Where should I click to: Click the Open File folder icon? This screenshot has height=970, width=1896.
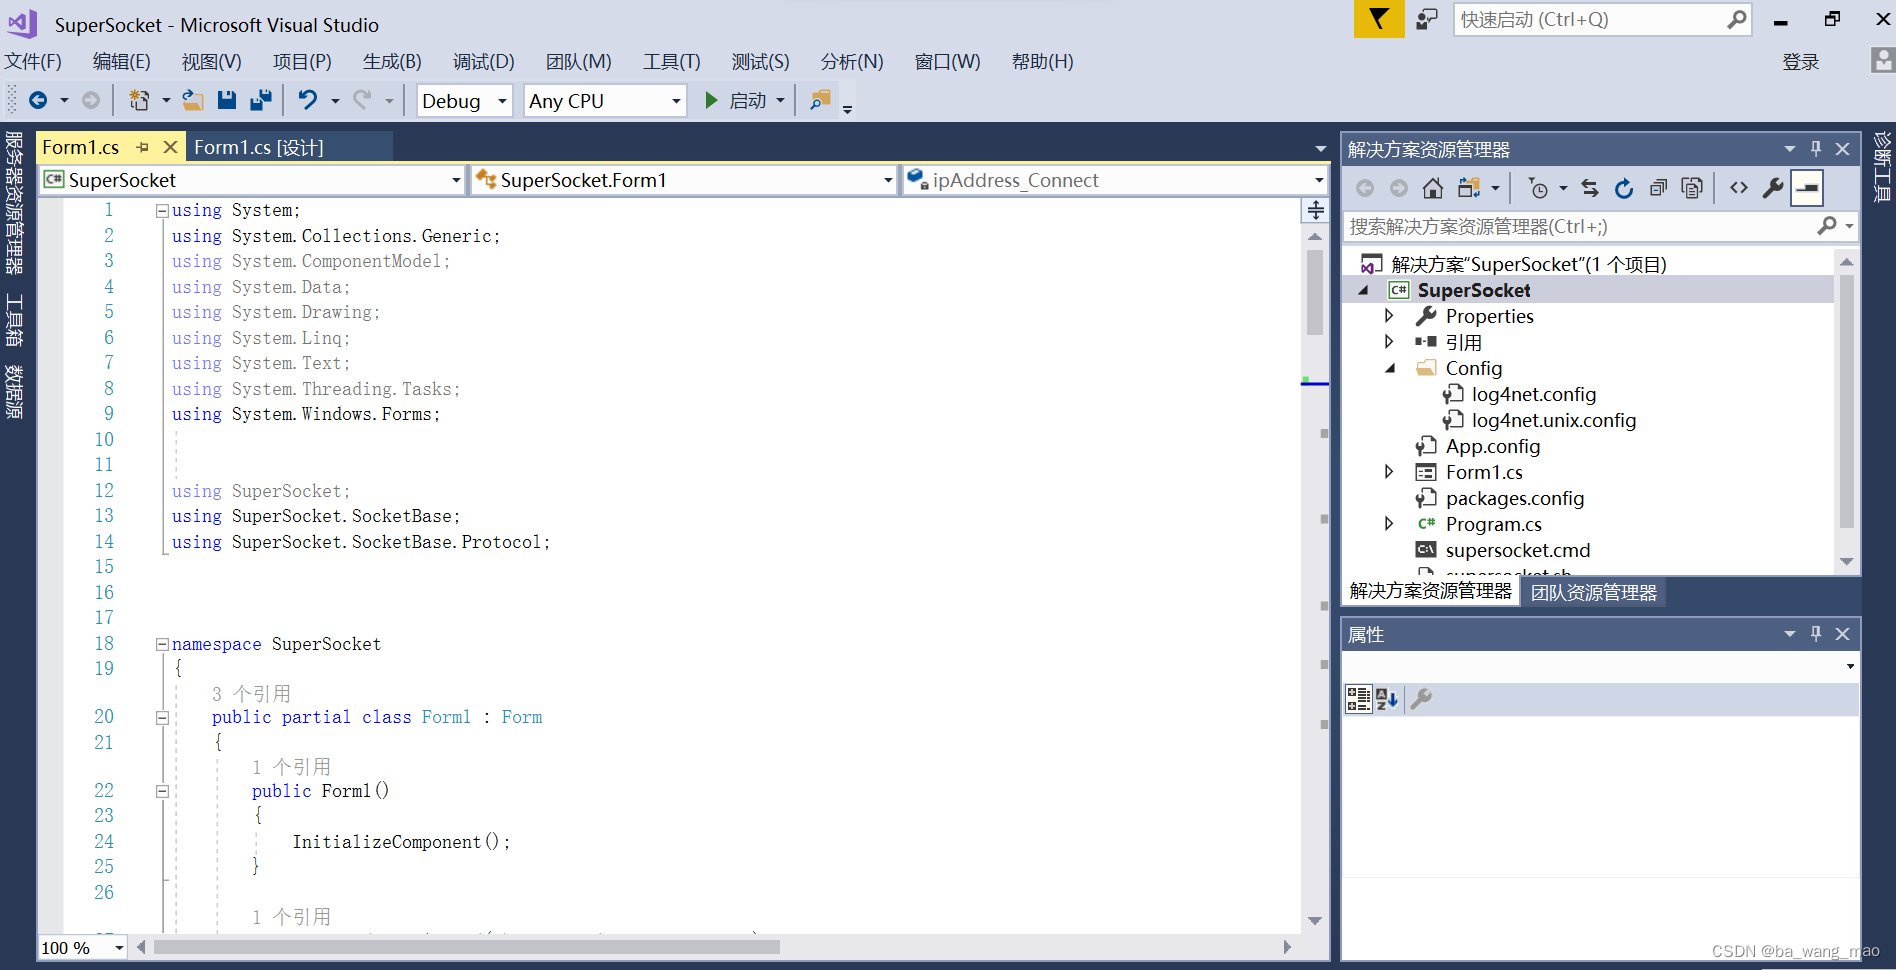(x=193, y=100)
